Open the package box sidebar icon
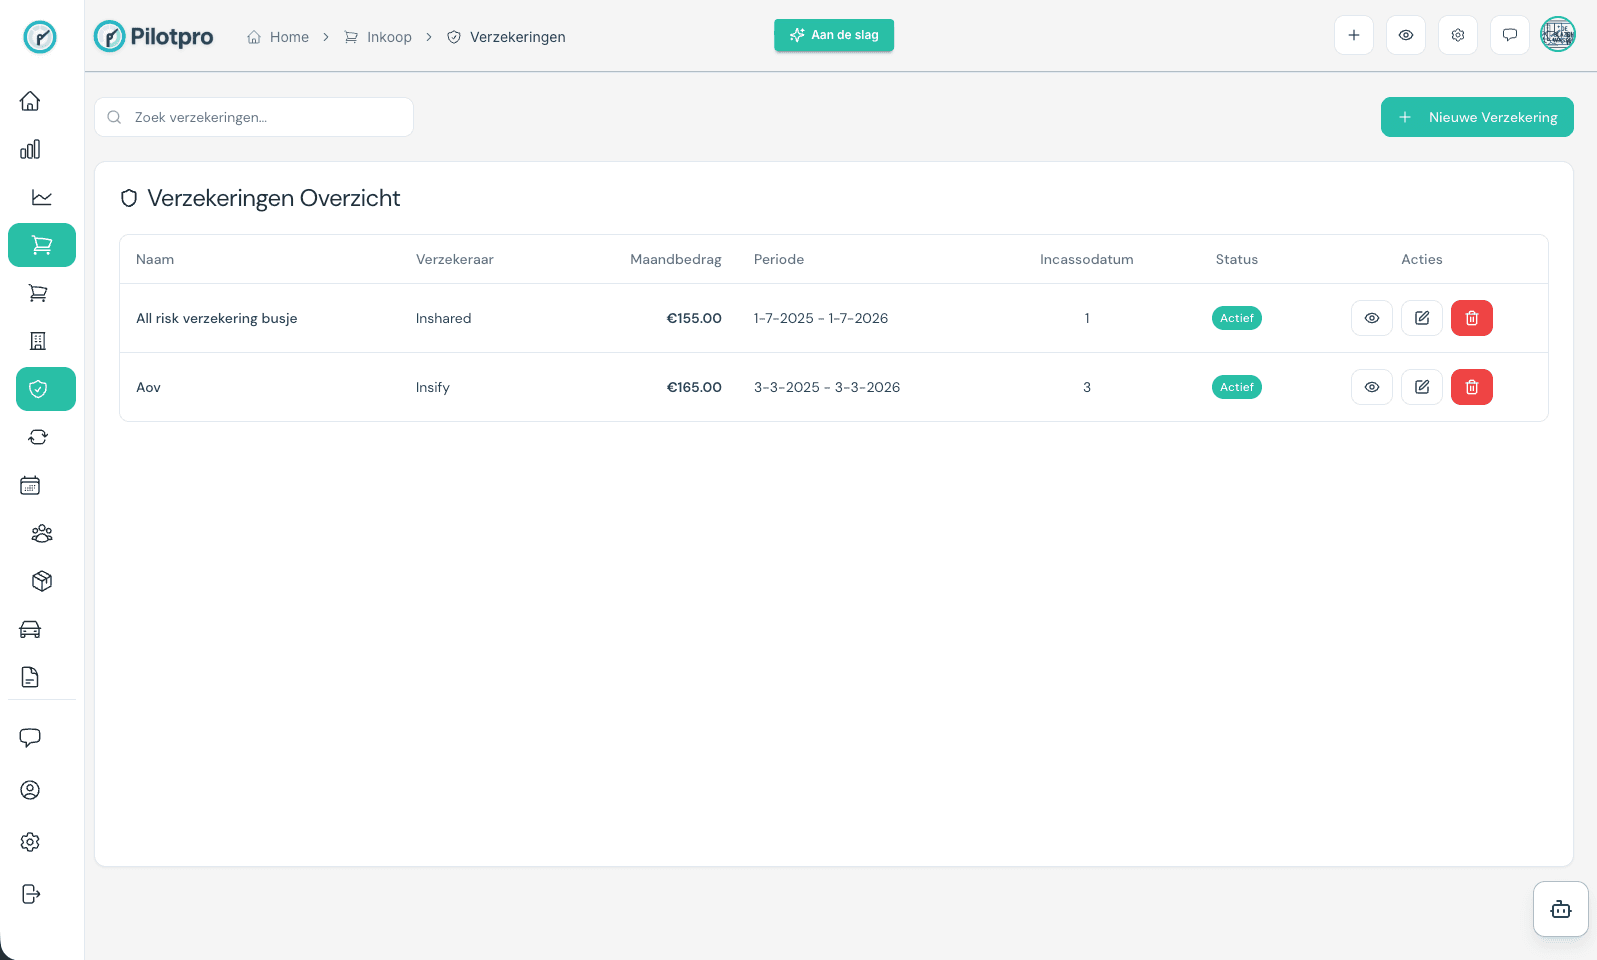The height and width of the screenshot is (960, 1597). (x=41, y=581)
